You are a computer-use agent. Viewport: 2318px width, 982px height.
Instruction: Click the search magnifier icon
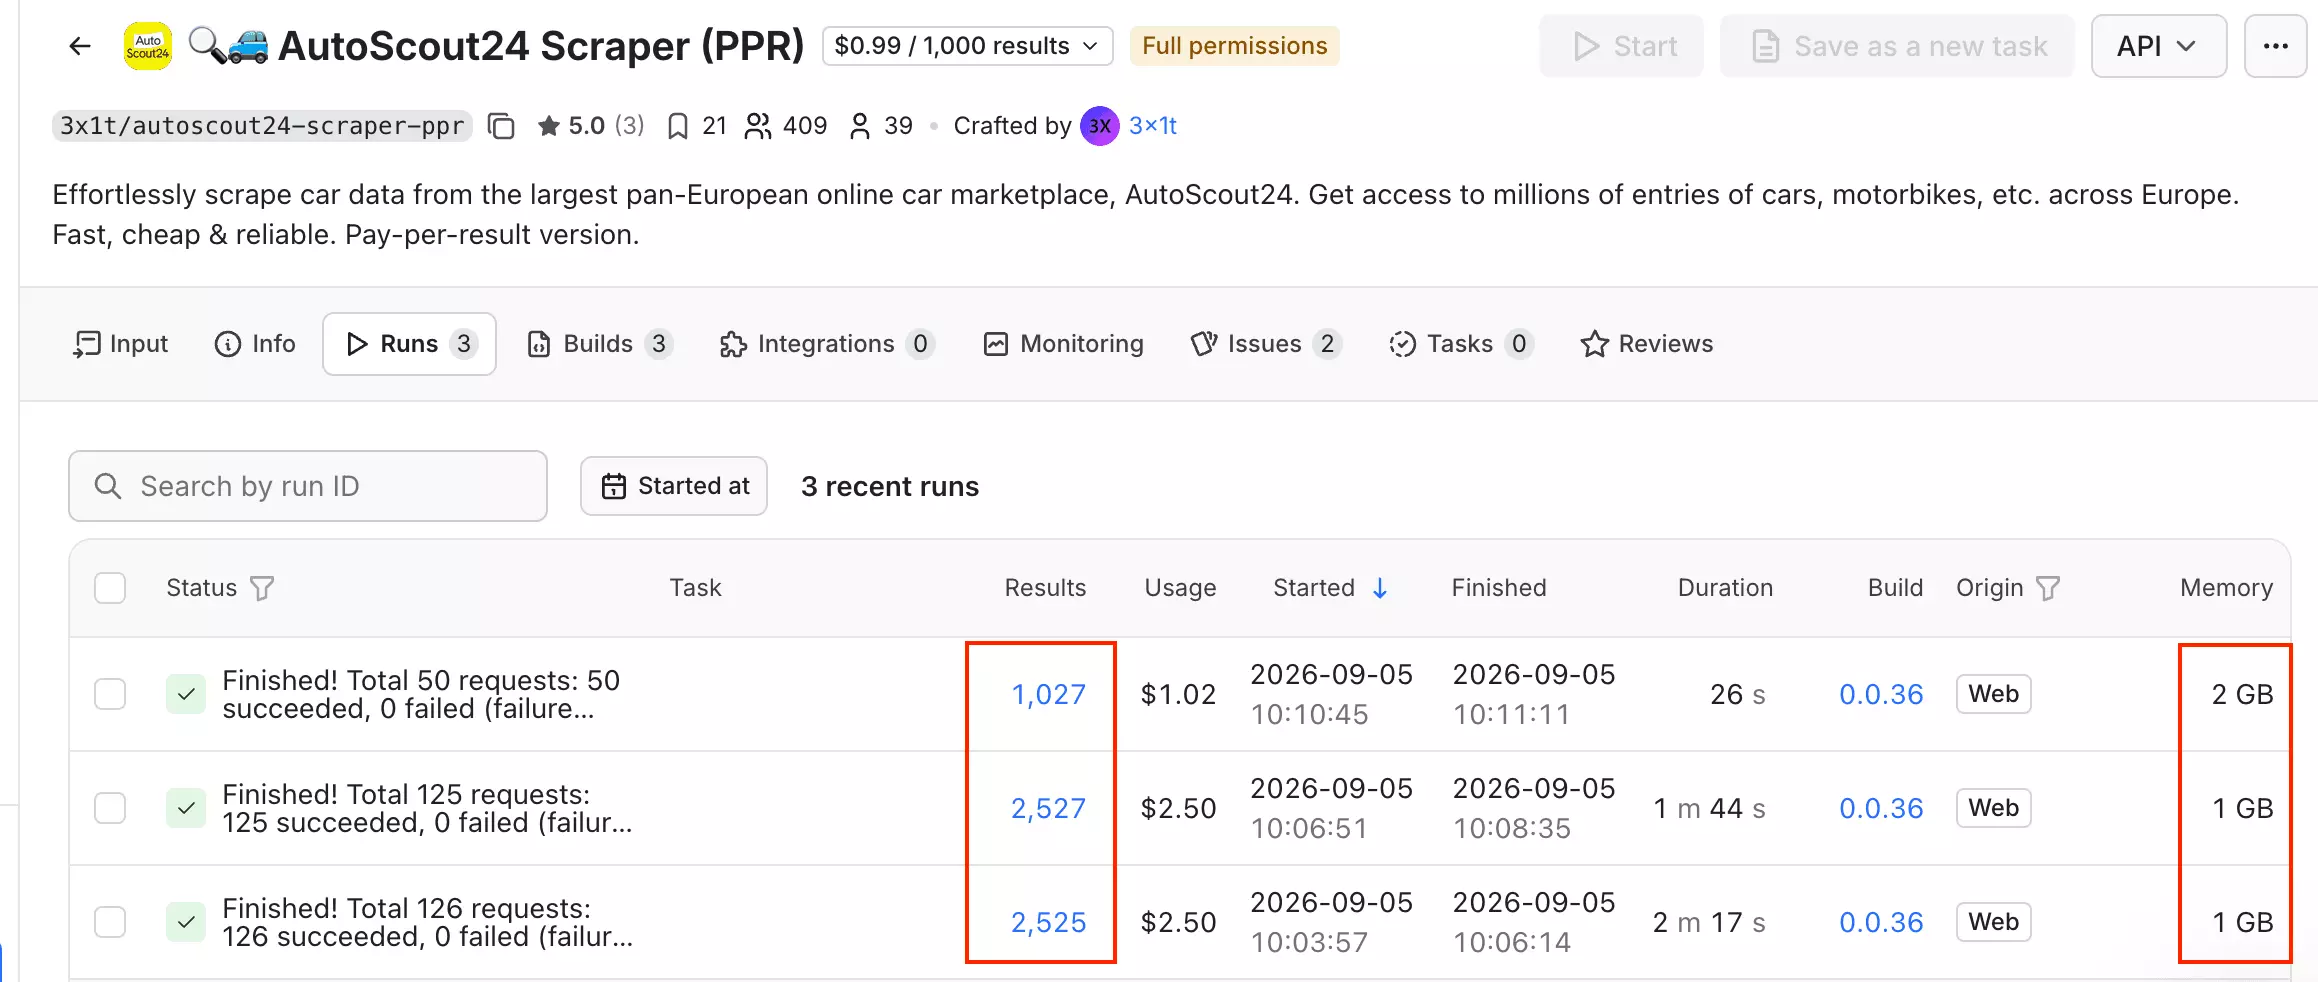tap(108, 486)
